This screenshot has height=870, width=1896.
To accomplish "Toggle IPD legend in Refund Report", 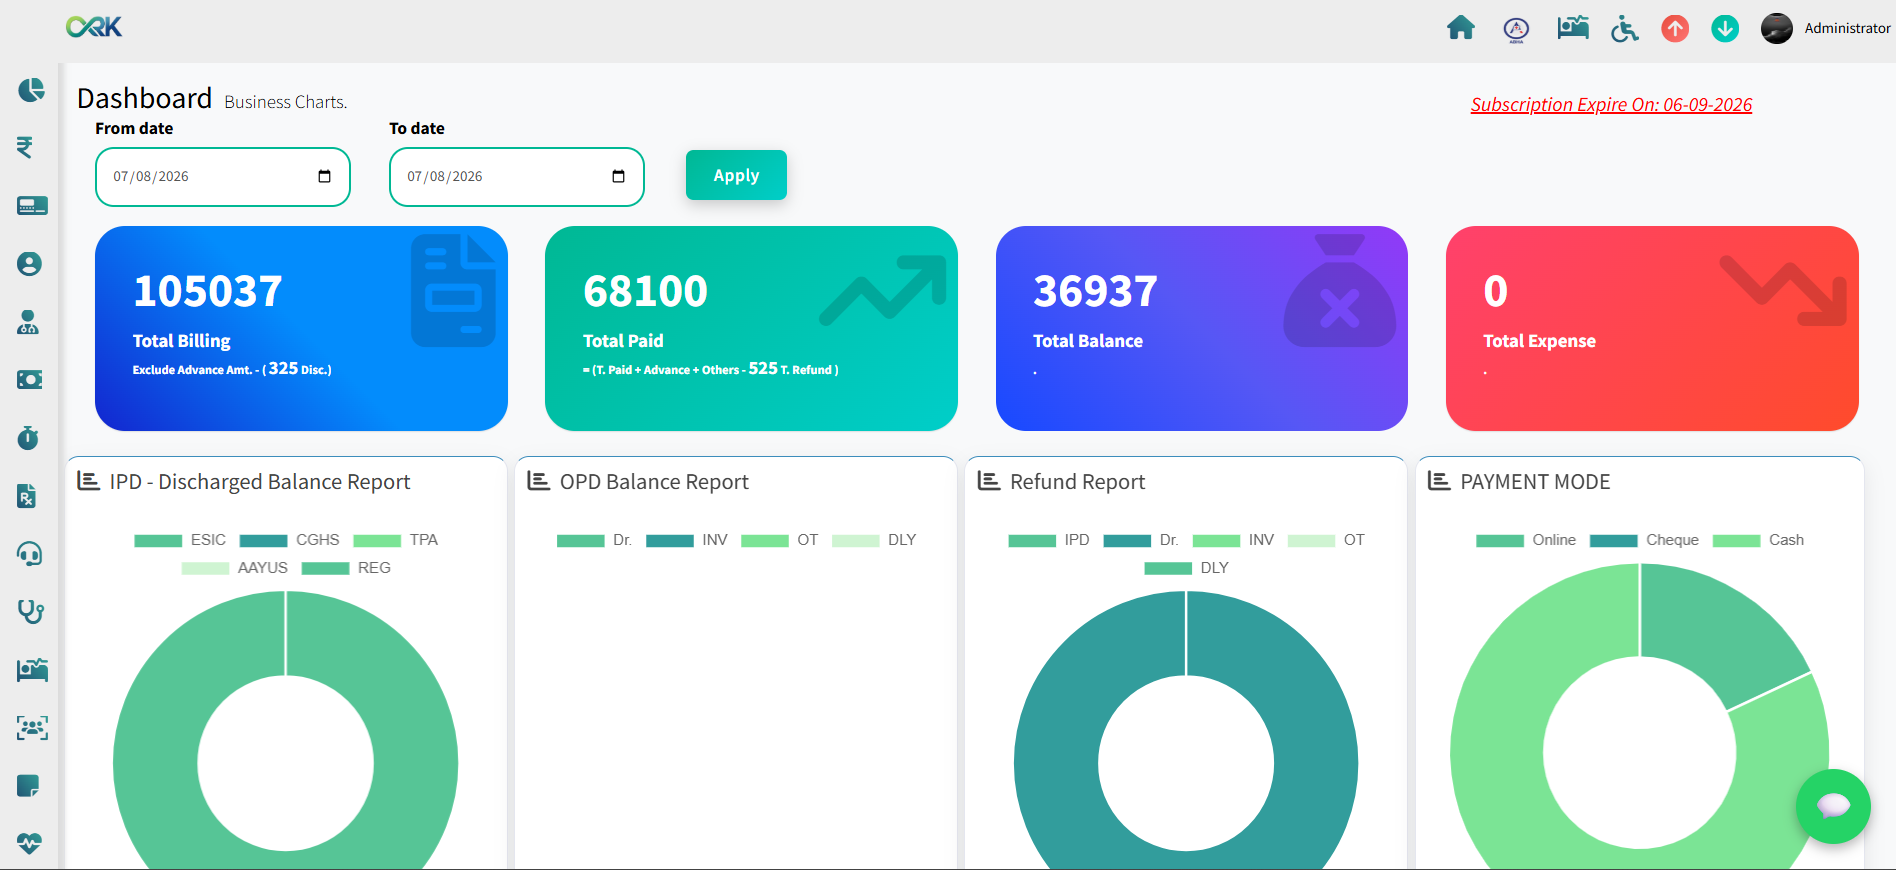I will click(1049, 540).
